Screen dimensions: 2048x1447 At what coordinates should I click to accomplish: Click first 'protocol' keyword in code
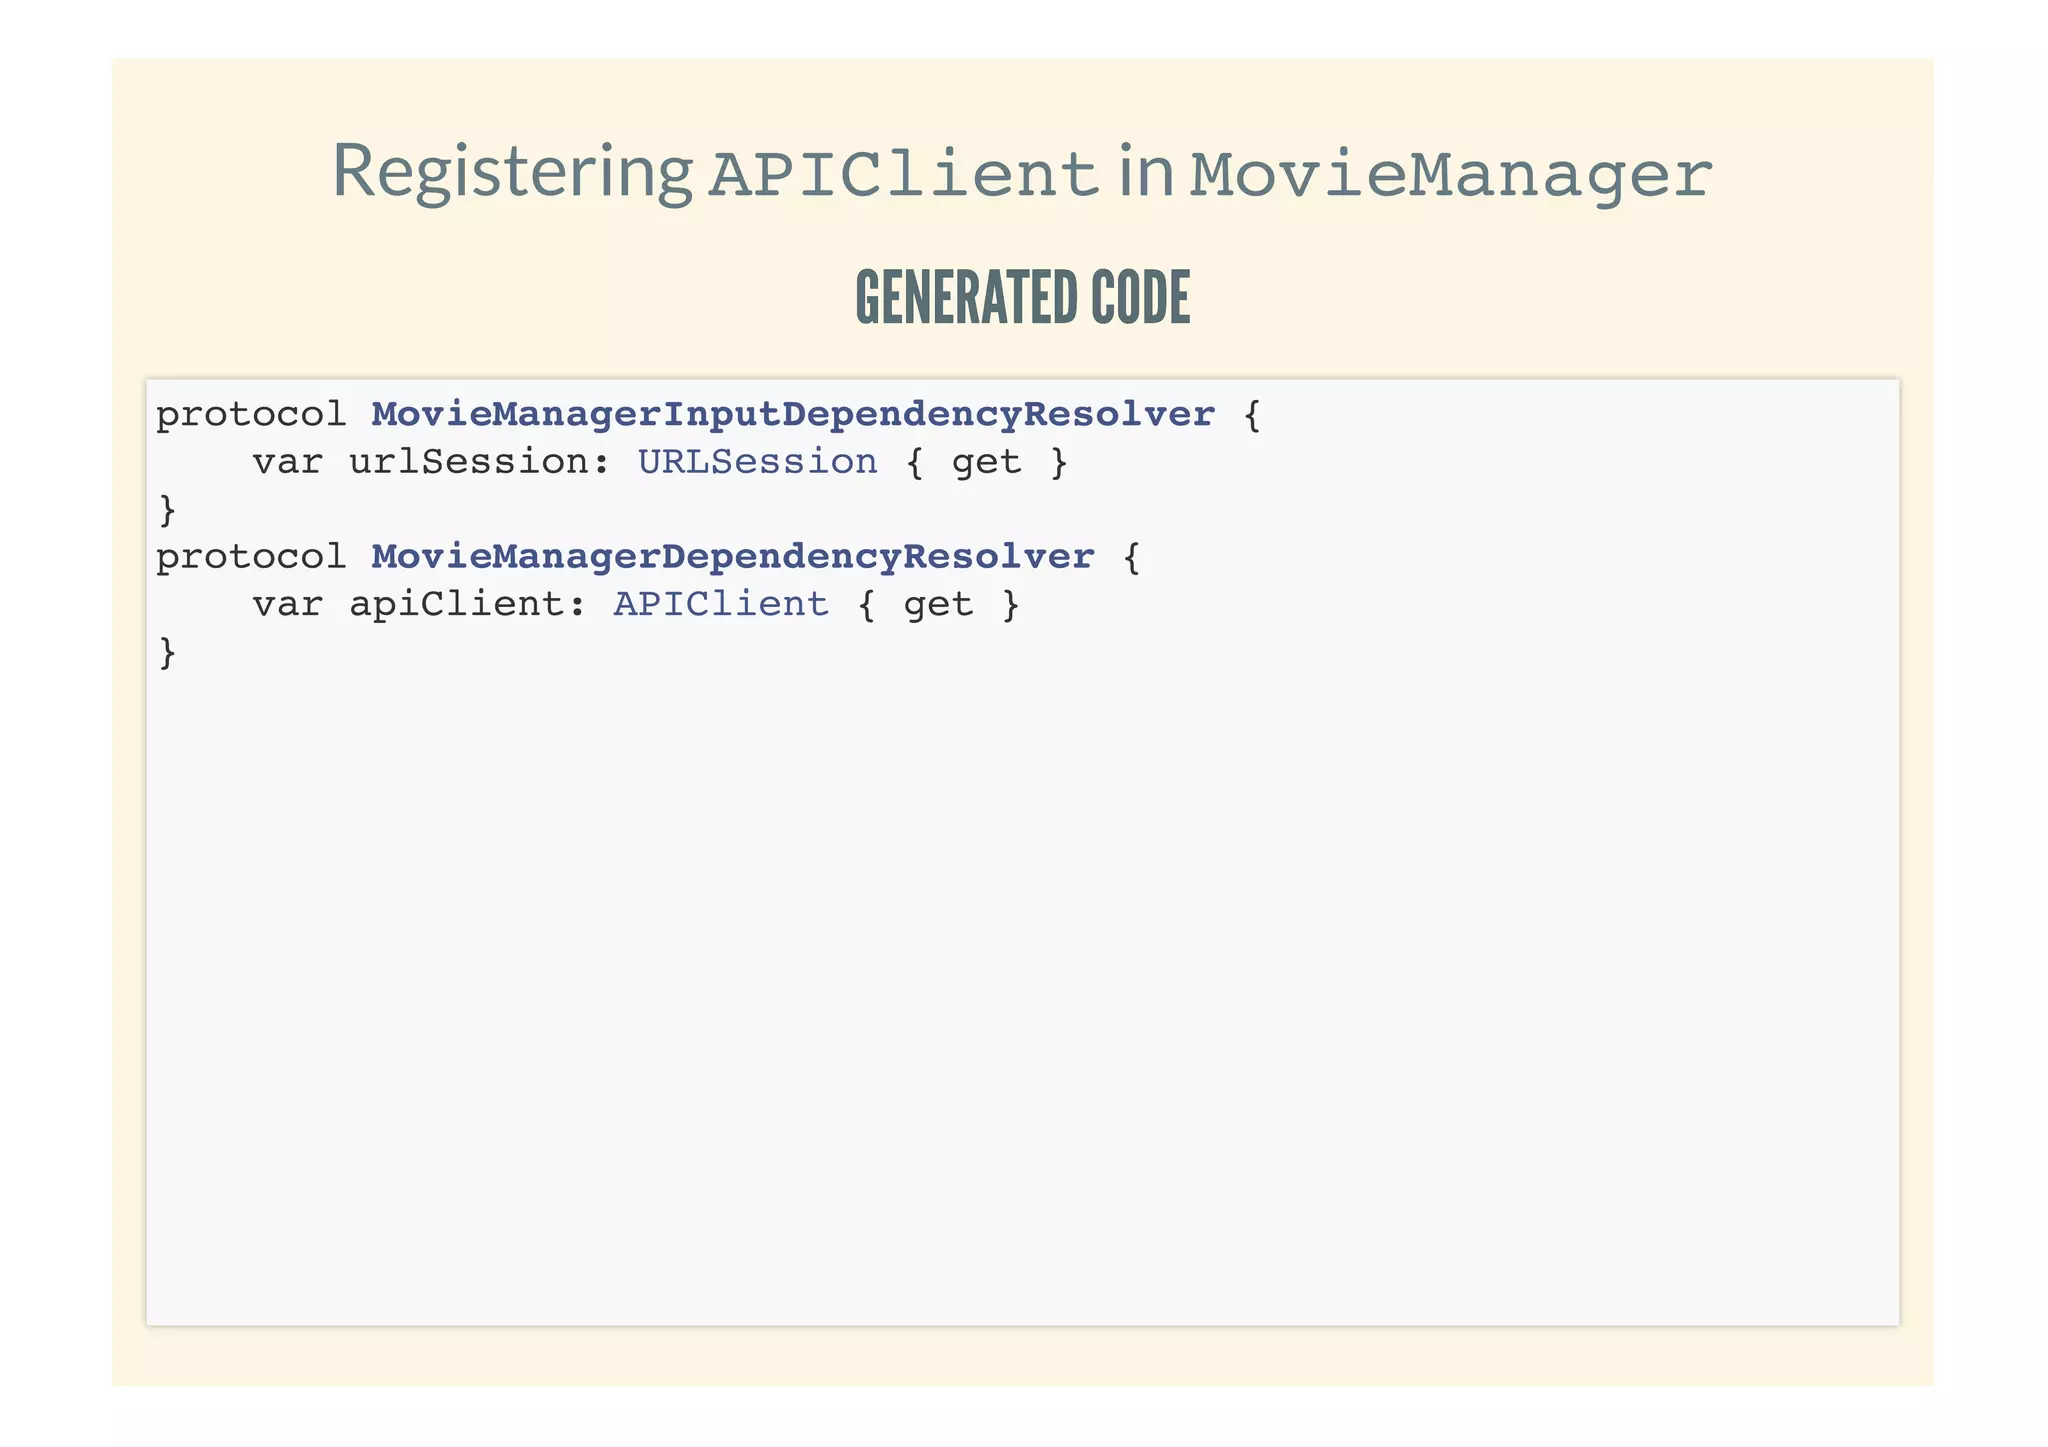[x=251, y=415]
